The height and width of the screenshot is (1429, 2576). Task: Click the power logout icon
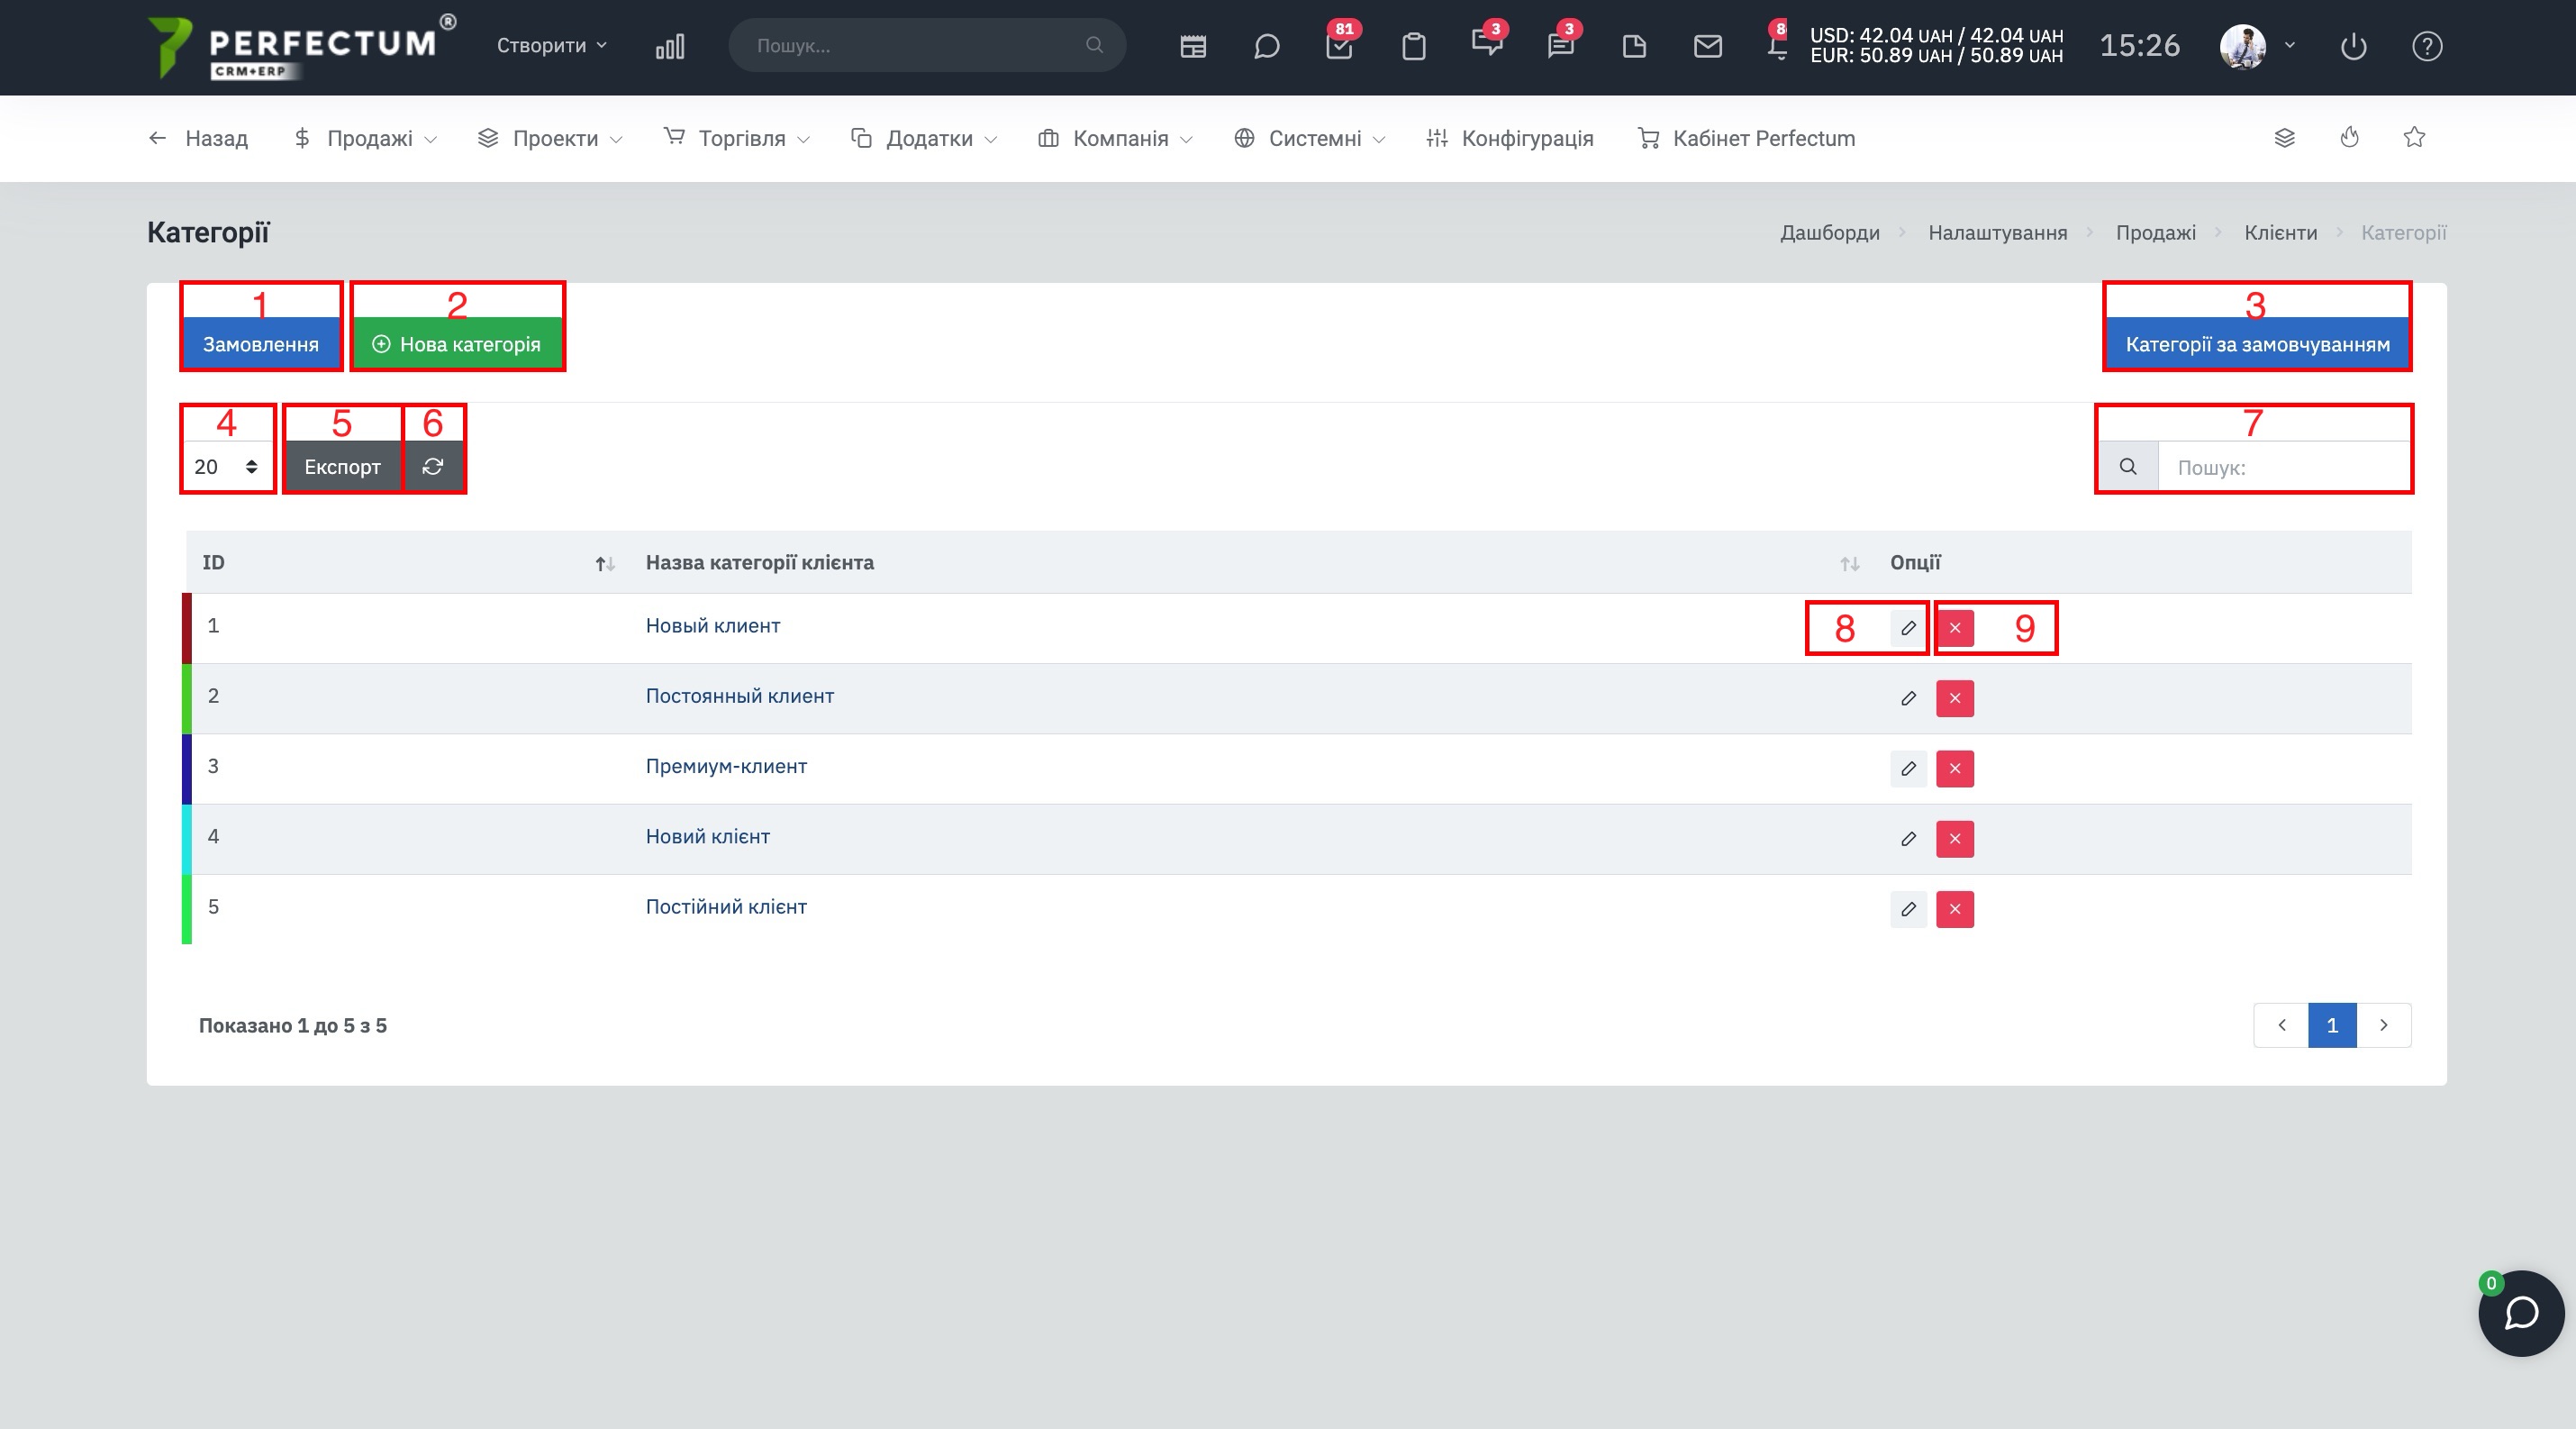pos(2354,46)
